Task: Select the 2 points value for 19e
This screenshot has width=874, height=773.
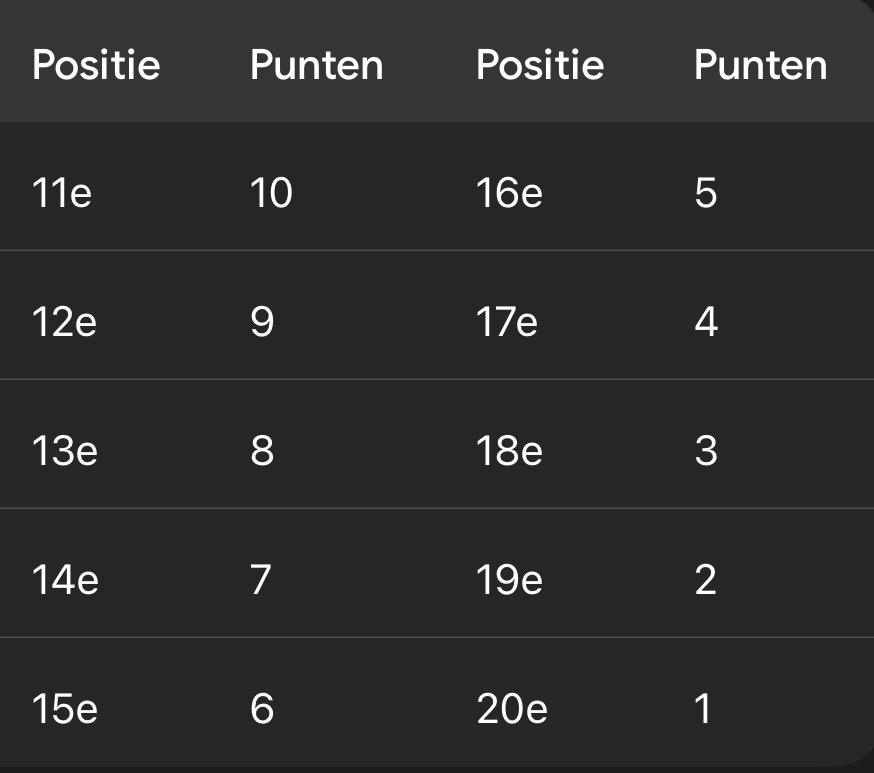Action: [706, 579]
